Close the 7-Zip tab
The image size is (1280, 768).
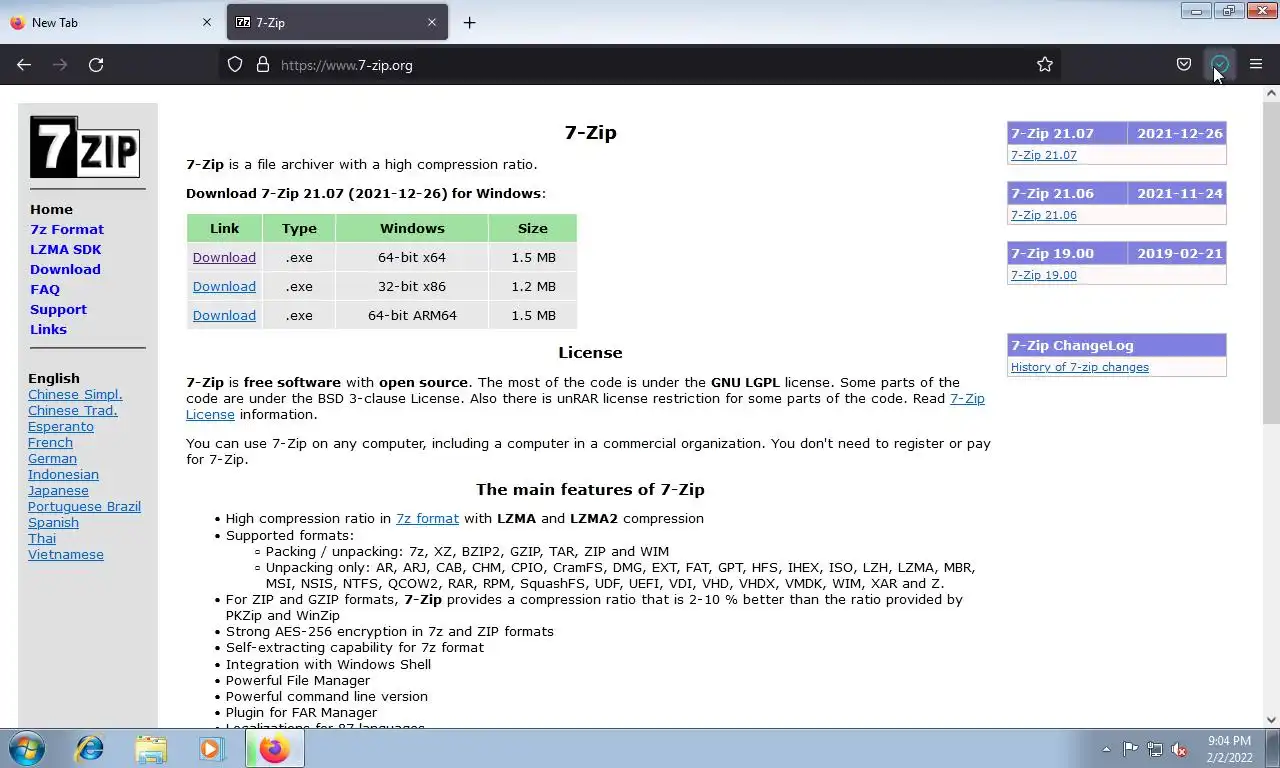click(432, 22)
